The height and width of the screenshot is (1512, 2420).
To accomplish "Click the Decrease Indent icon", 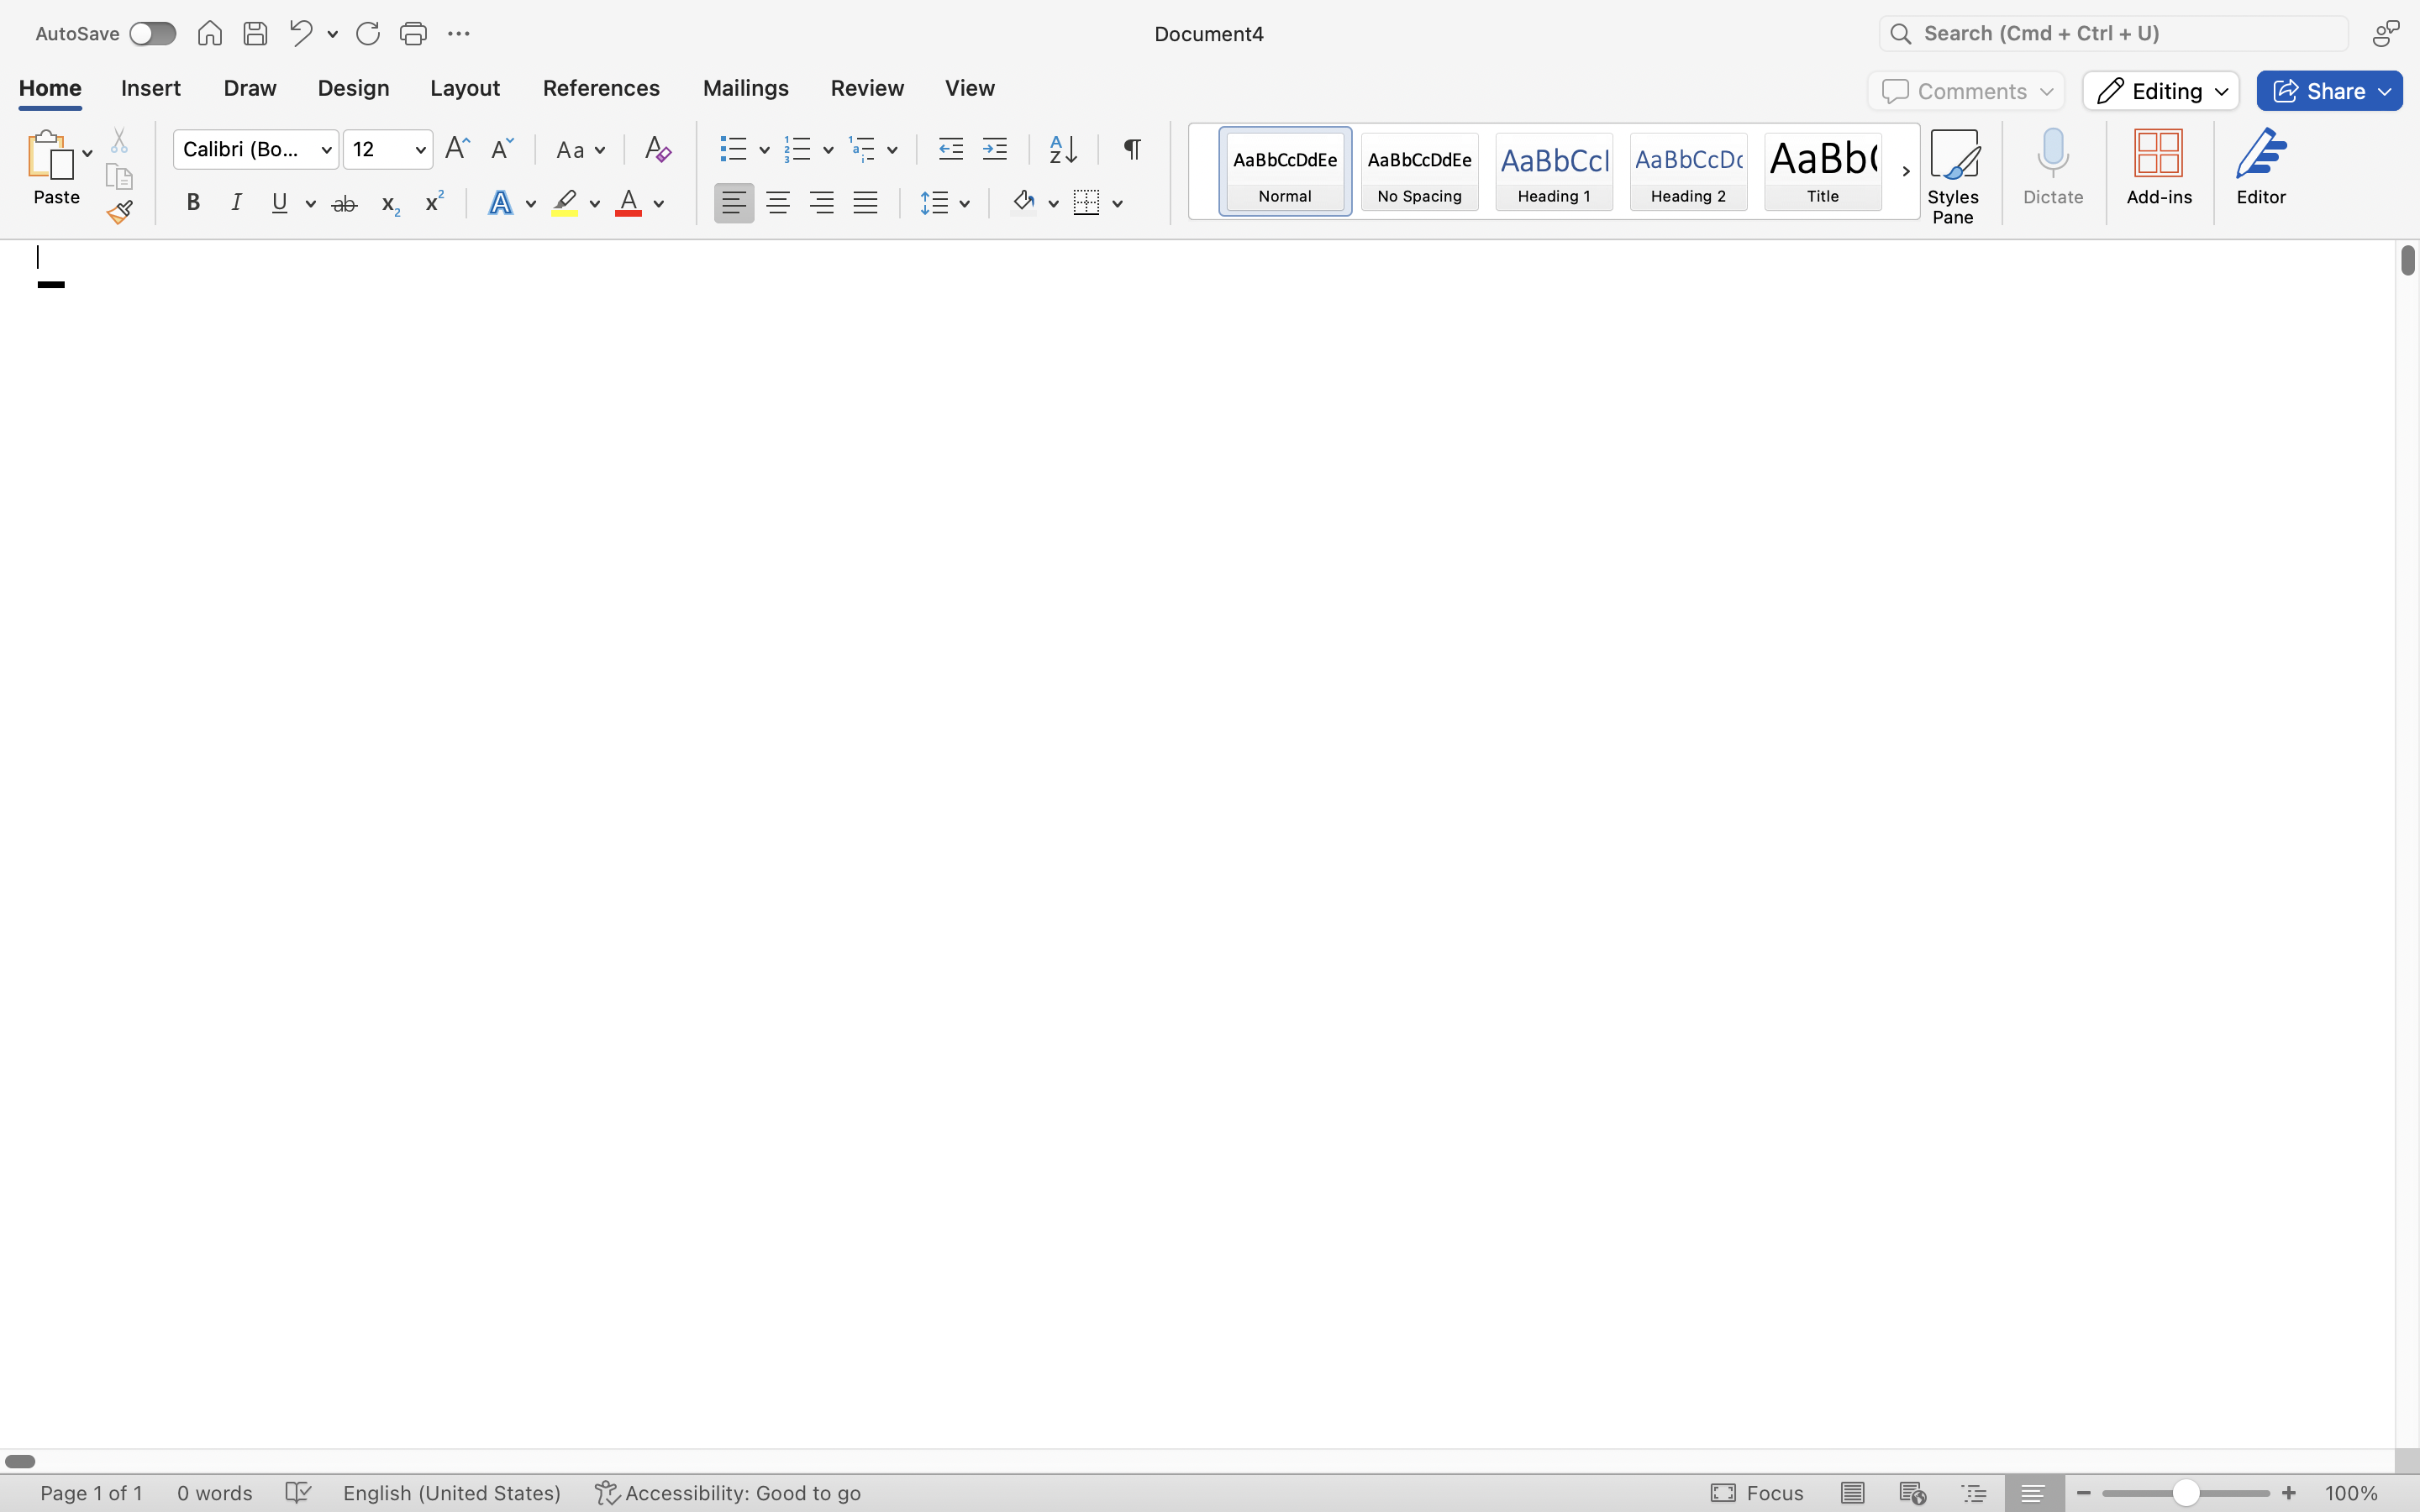I will point(950,149).
